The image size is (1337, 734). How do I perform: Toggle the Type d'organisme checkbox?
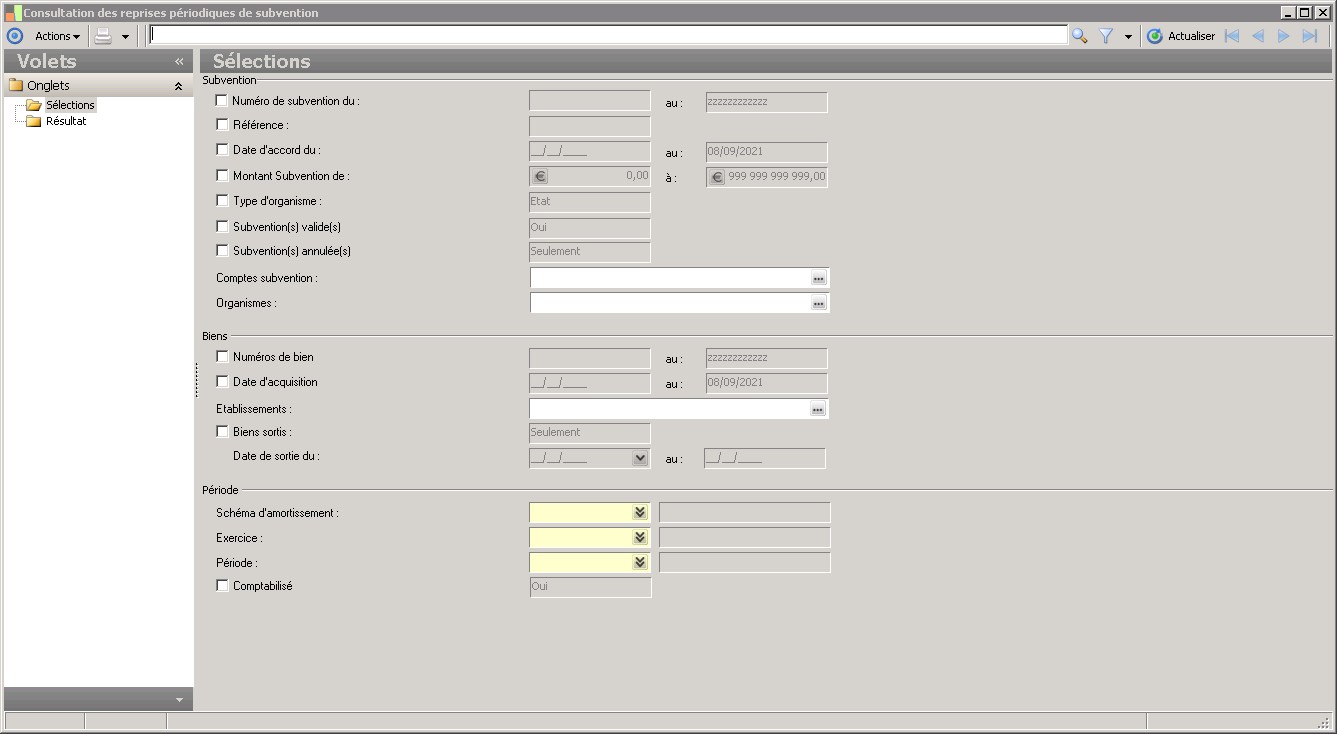point(222,201)
